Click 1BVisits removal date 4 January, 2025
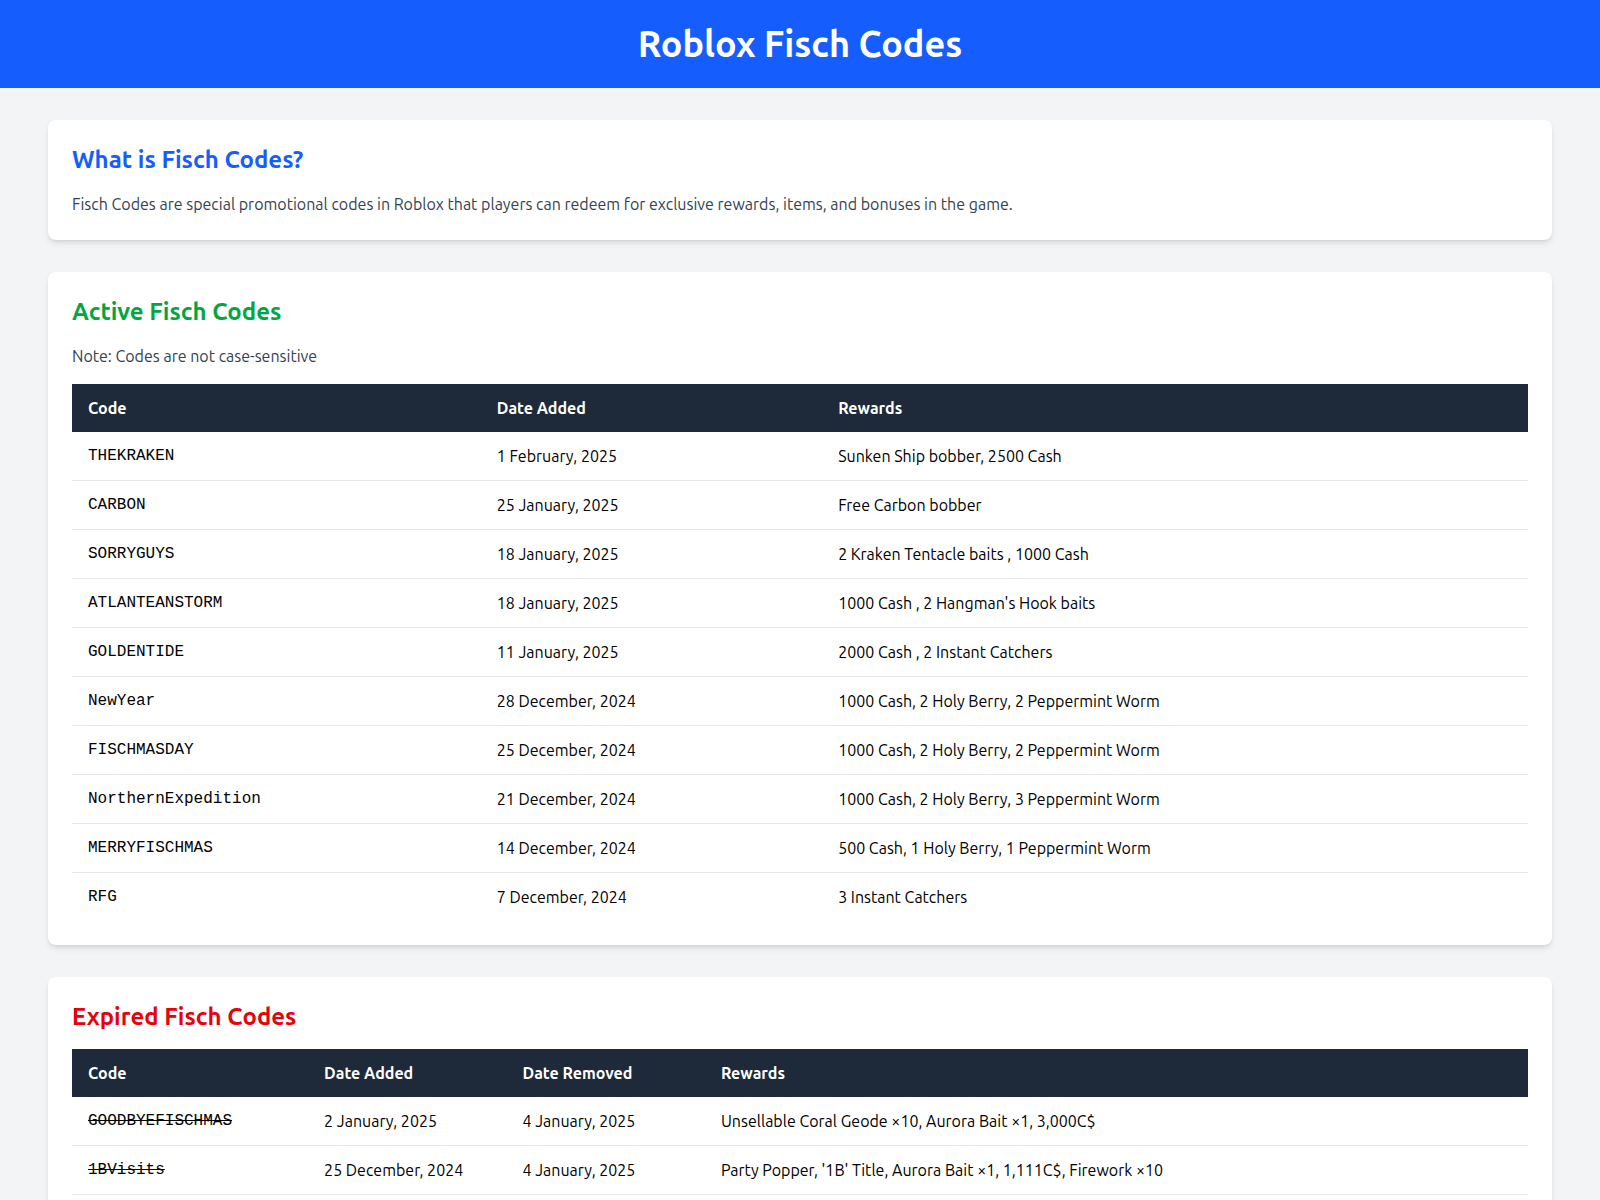Screen dimensions: 1600x1200 click(578, 1170)
